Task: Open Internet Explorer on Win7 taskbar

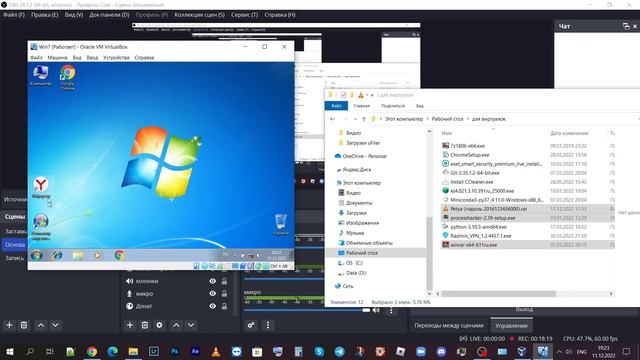Action: (x=58, y=256)
